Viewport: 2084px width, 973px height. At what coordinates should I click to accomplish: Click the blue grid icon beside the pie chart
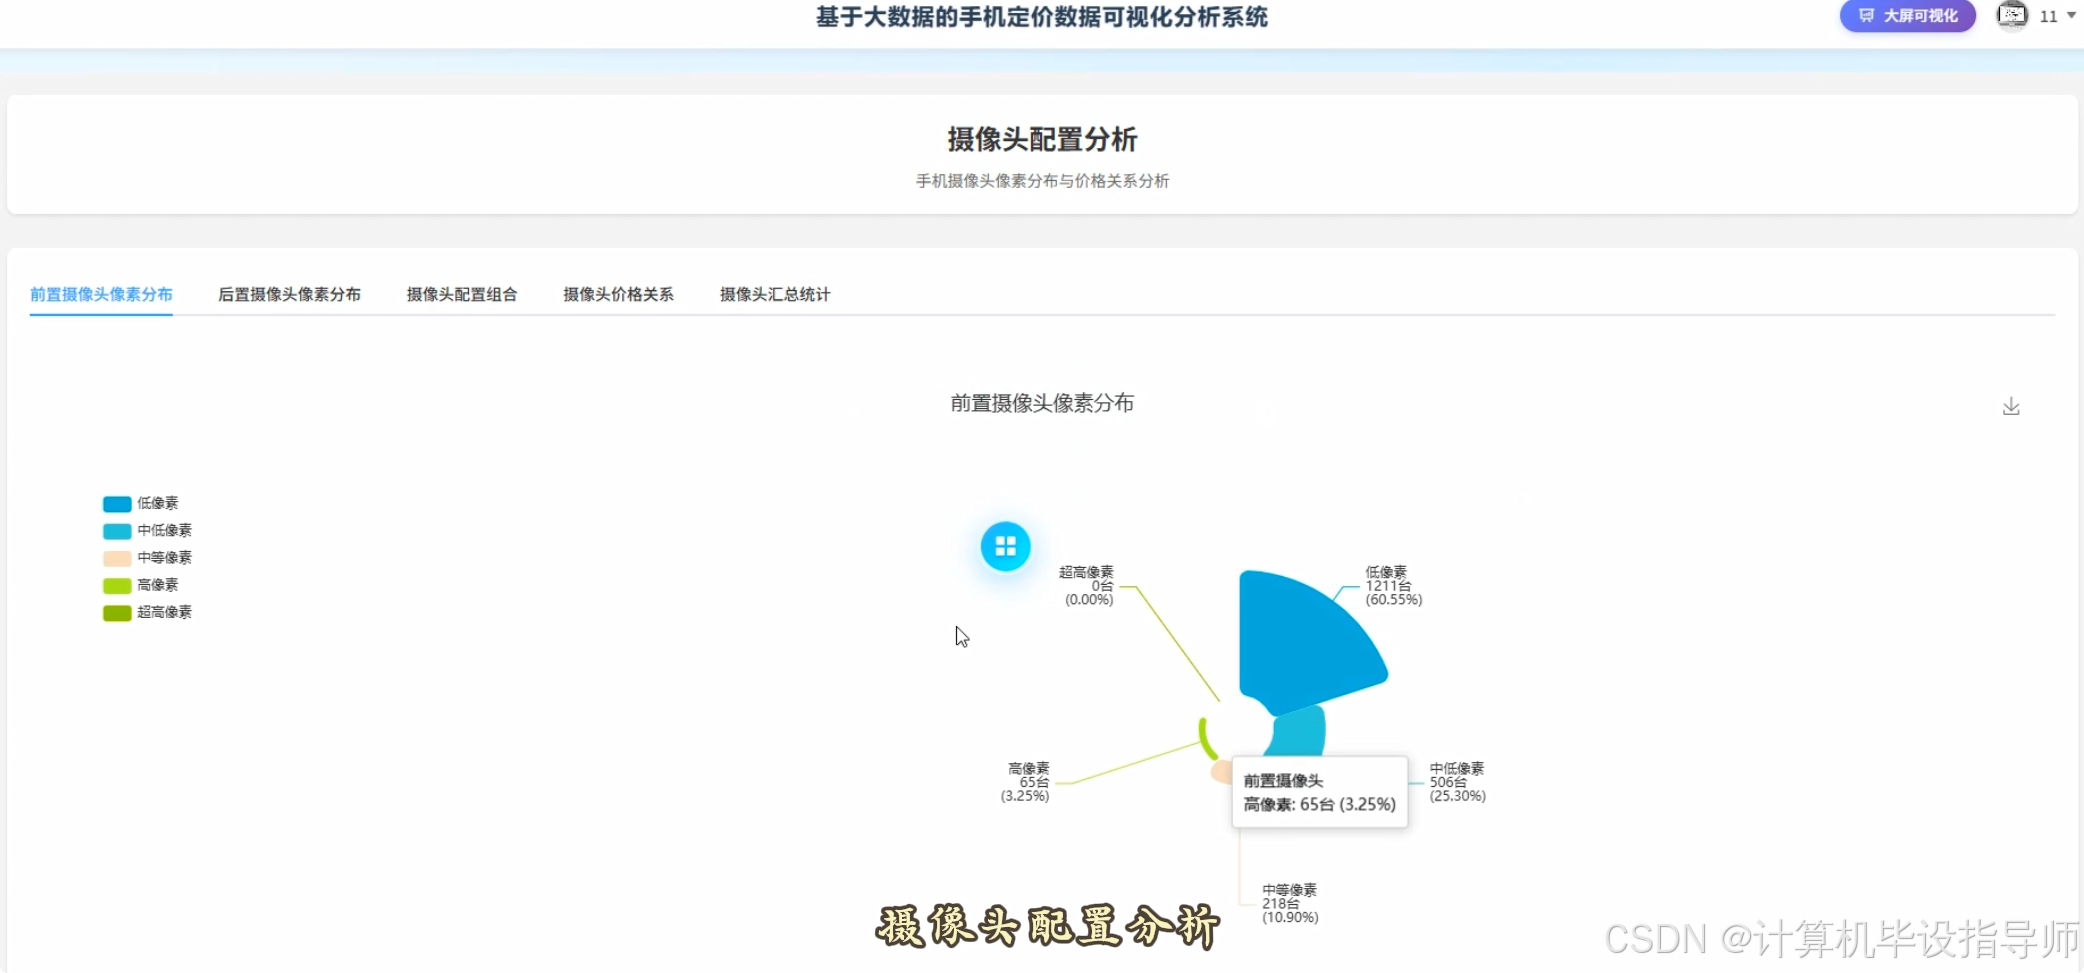(1005, 546)
